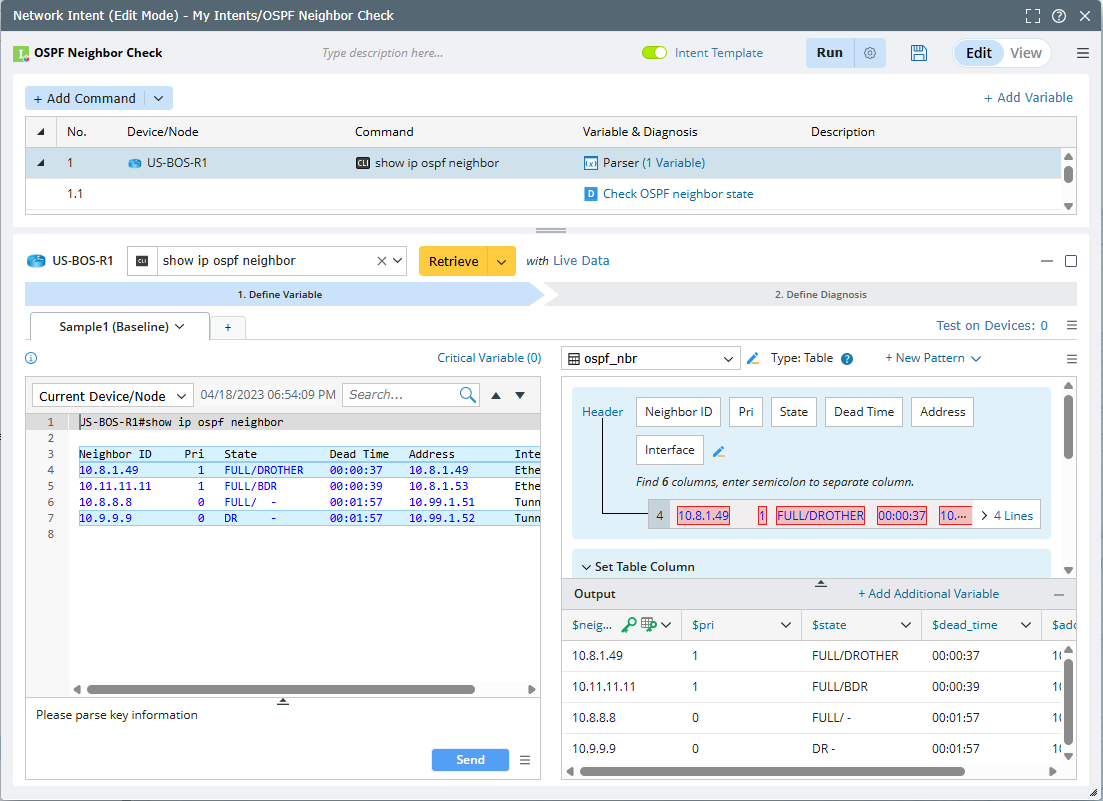Open the help icon in title bar
1103x801 pixels.
1059,15
